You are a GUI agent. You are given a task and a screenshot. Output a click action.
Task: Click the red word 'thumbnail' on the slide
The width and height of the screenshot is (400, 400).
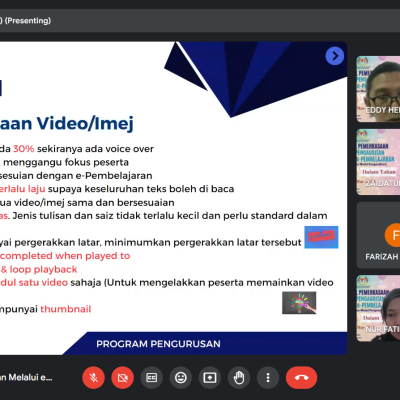click(66, 309)
